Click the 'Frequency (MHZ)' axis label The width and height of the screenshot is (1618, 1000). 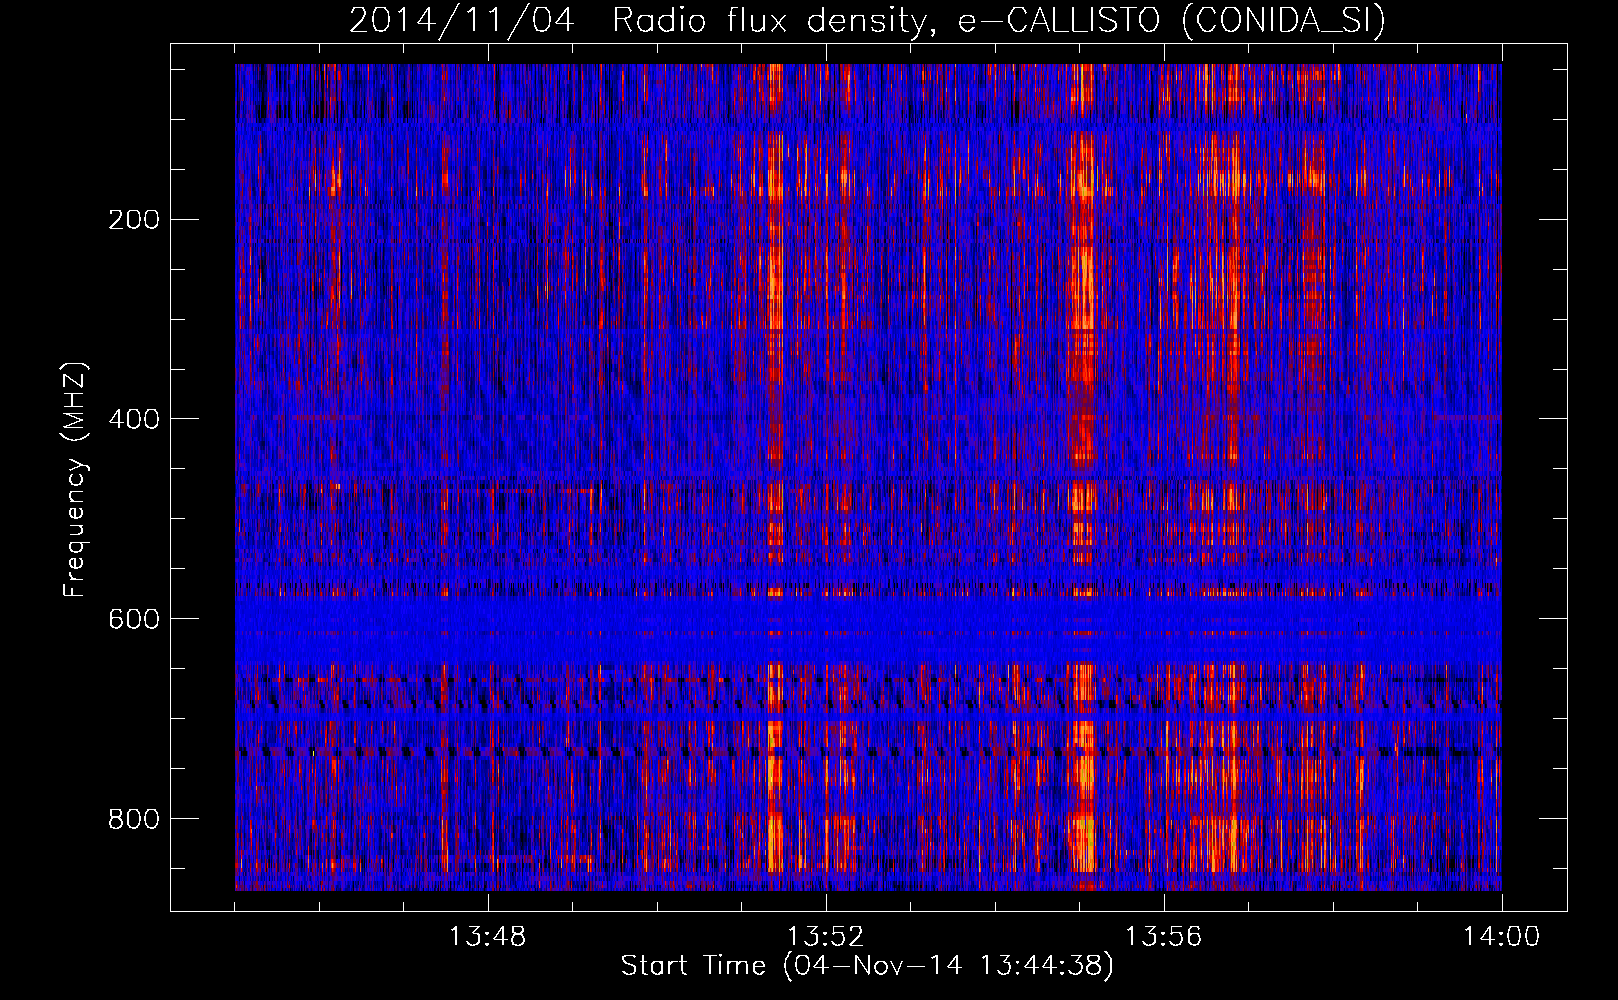(x=75, y=479)
